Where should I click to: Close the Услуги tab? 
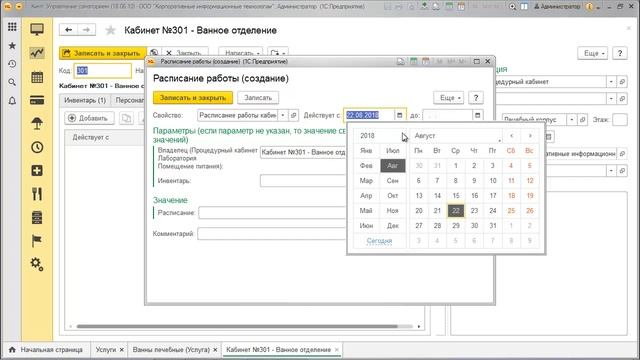point(122,350)
